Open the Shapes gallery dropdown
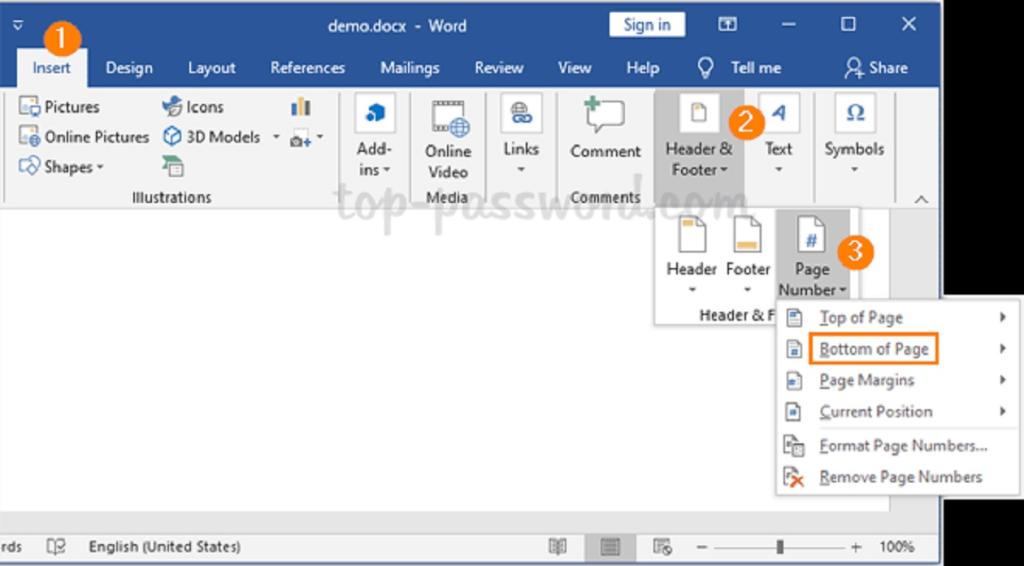This screenshot has width=1024, height=566. pos(61,167)
